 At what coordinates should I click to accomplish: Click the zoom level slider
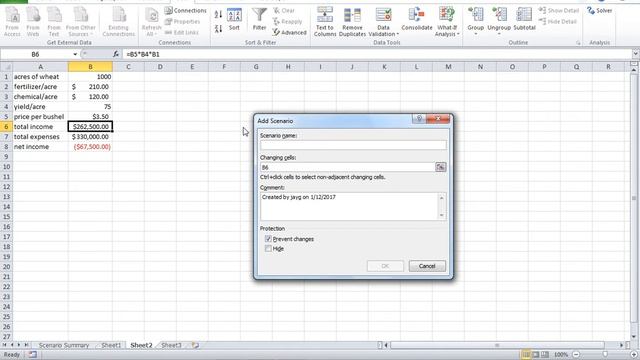(605, 355)
